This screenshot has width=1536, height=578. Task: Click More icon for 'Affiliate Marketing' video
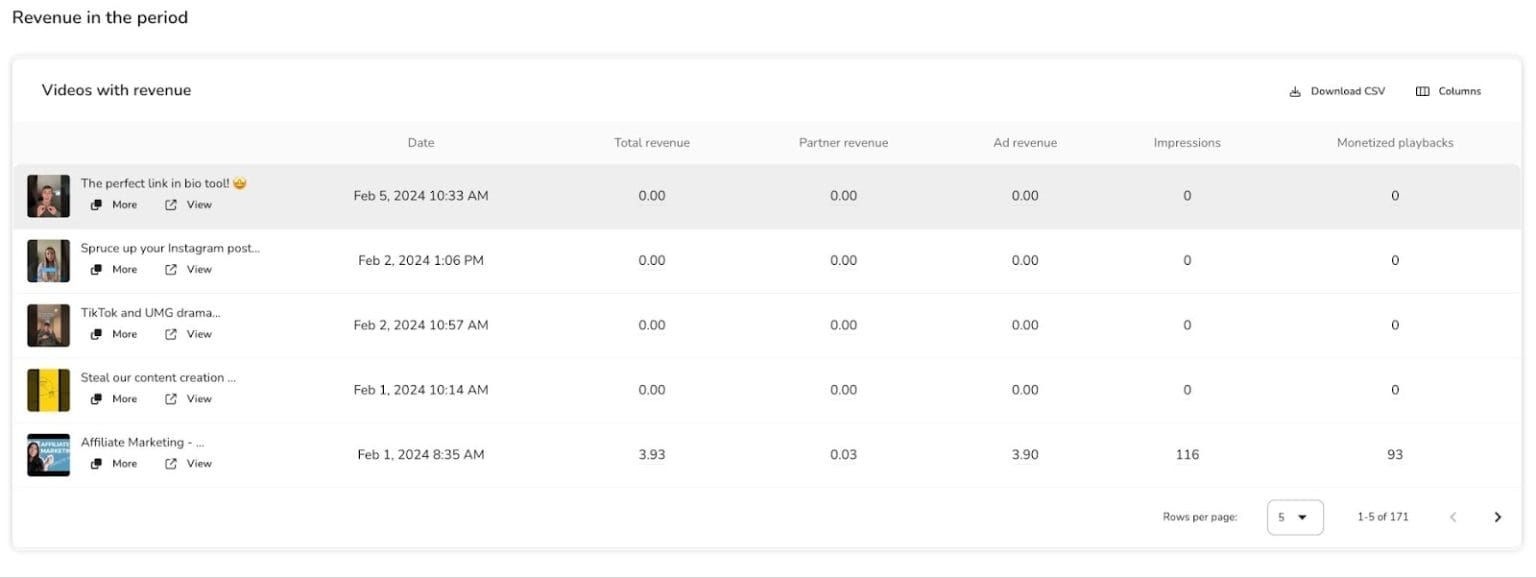point(97,464)
